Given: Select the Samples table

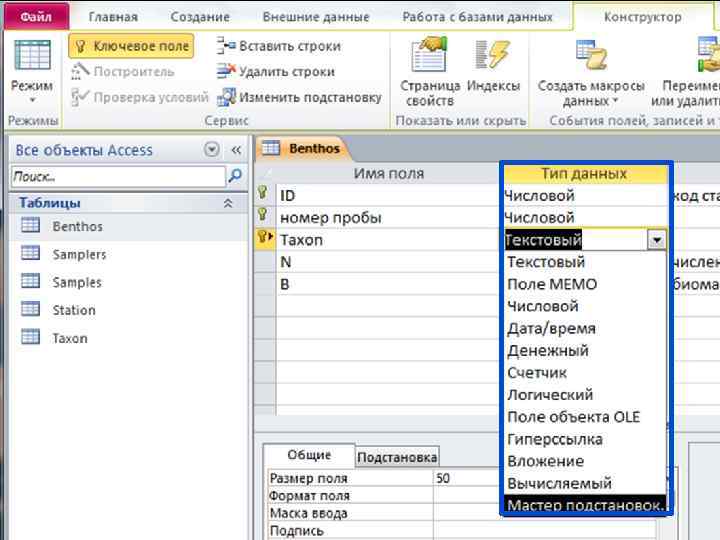Looking at the screenshot, I should [x=128, y=282].
